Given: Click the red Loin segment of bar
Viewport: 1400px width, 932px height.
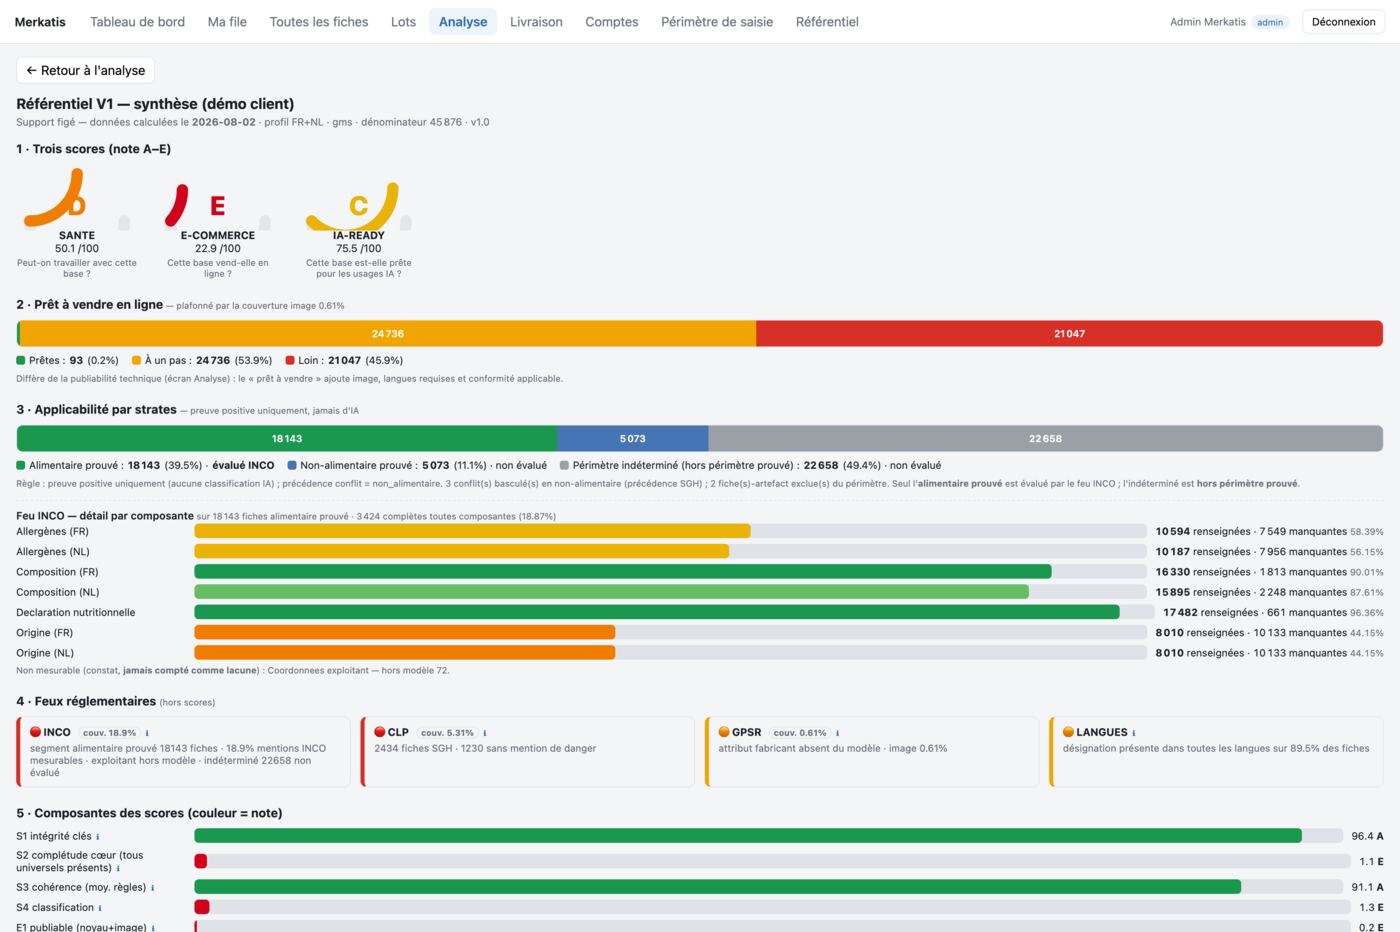Looking at the screenshot, I should [1069, 334].
